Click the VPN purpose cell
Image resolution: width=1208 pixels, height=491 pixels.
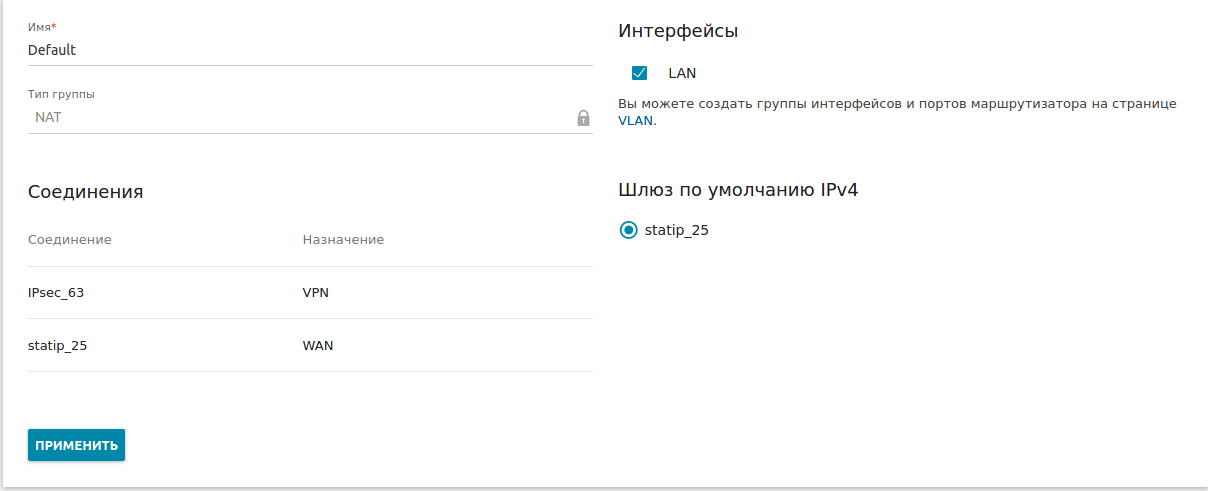click(316, 293)
